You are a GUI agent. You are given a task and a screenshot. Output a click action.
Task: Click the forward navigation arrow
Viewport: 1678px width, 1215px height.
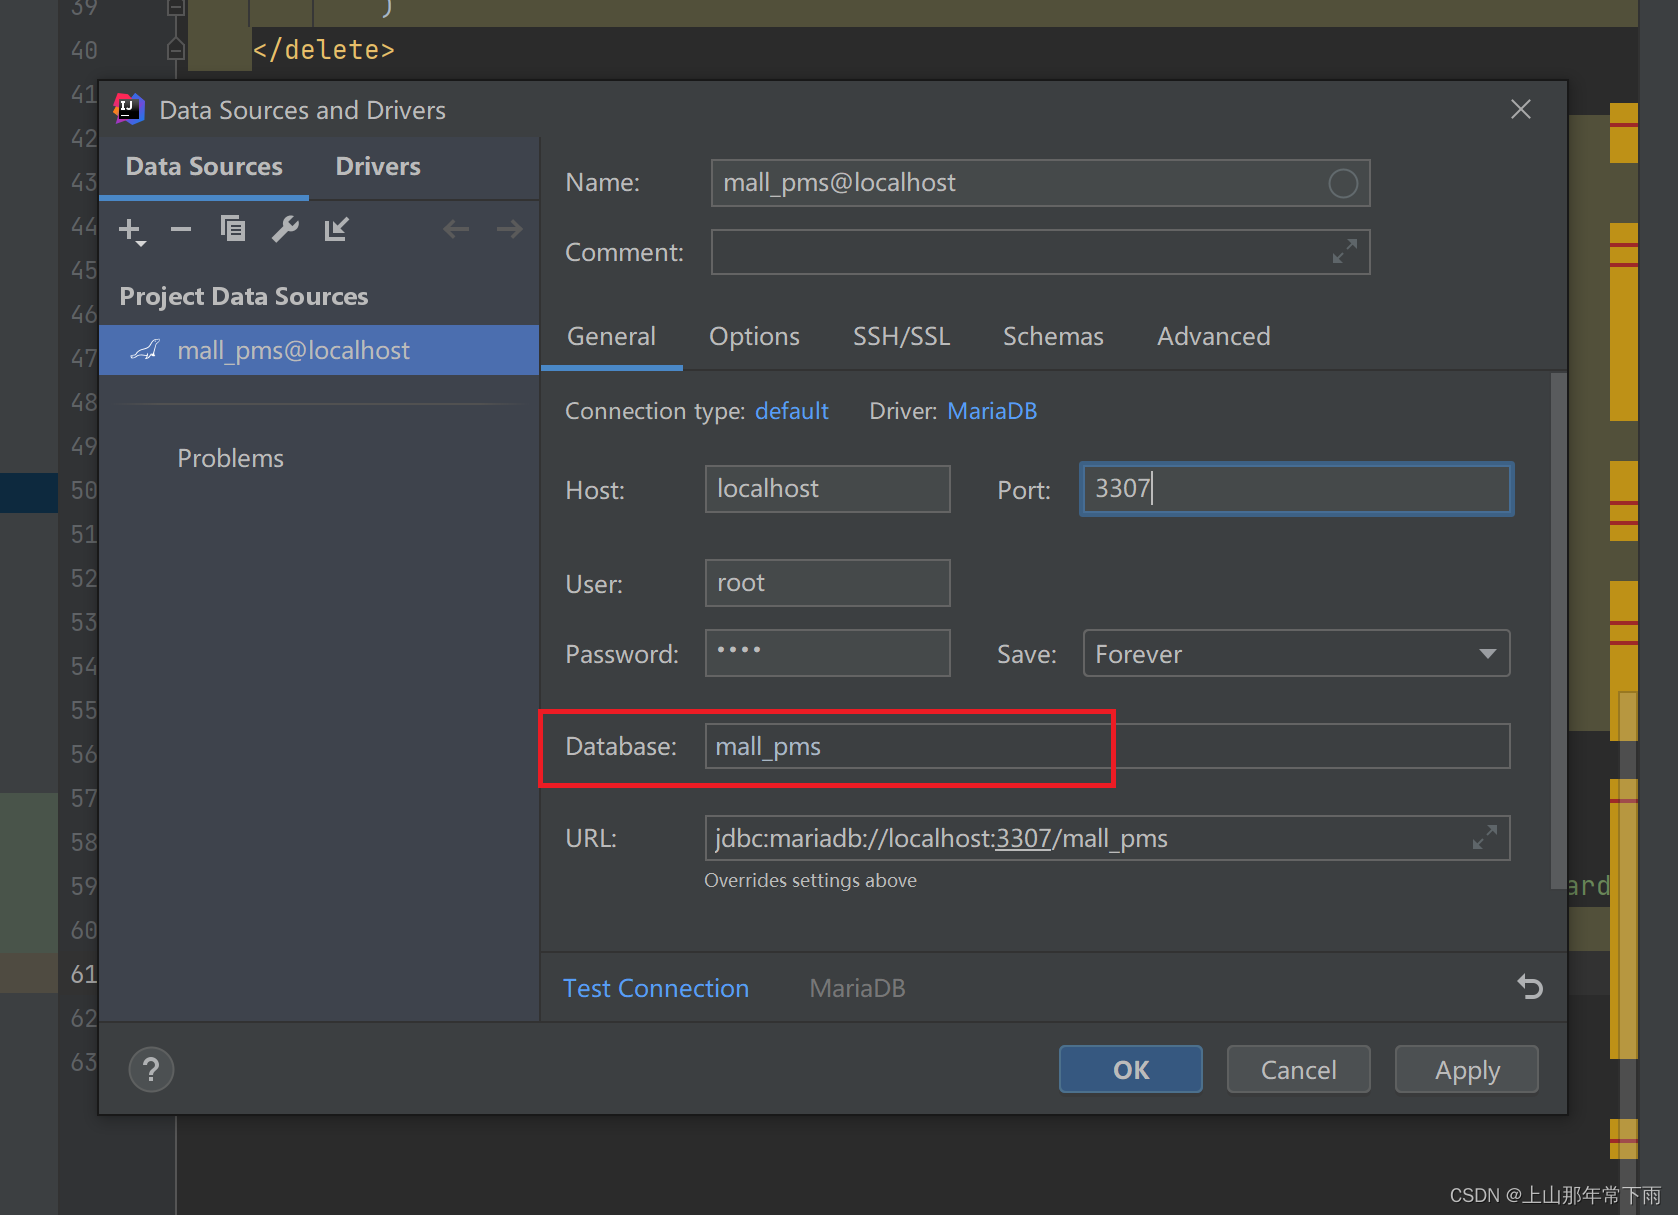[x=509, y=229]
